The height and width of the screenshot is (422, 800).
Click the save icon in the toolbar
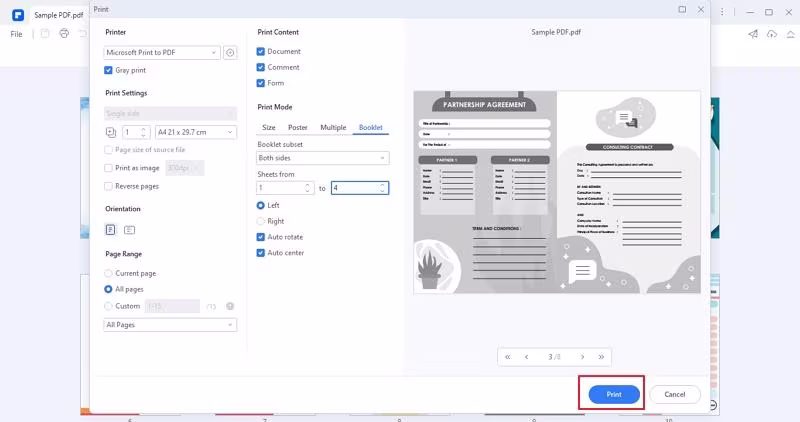point(45,34)
